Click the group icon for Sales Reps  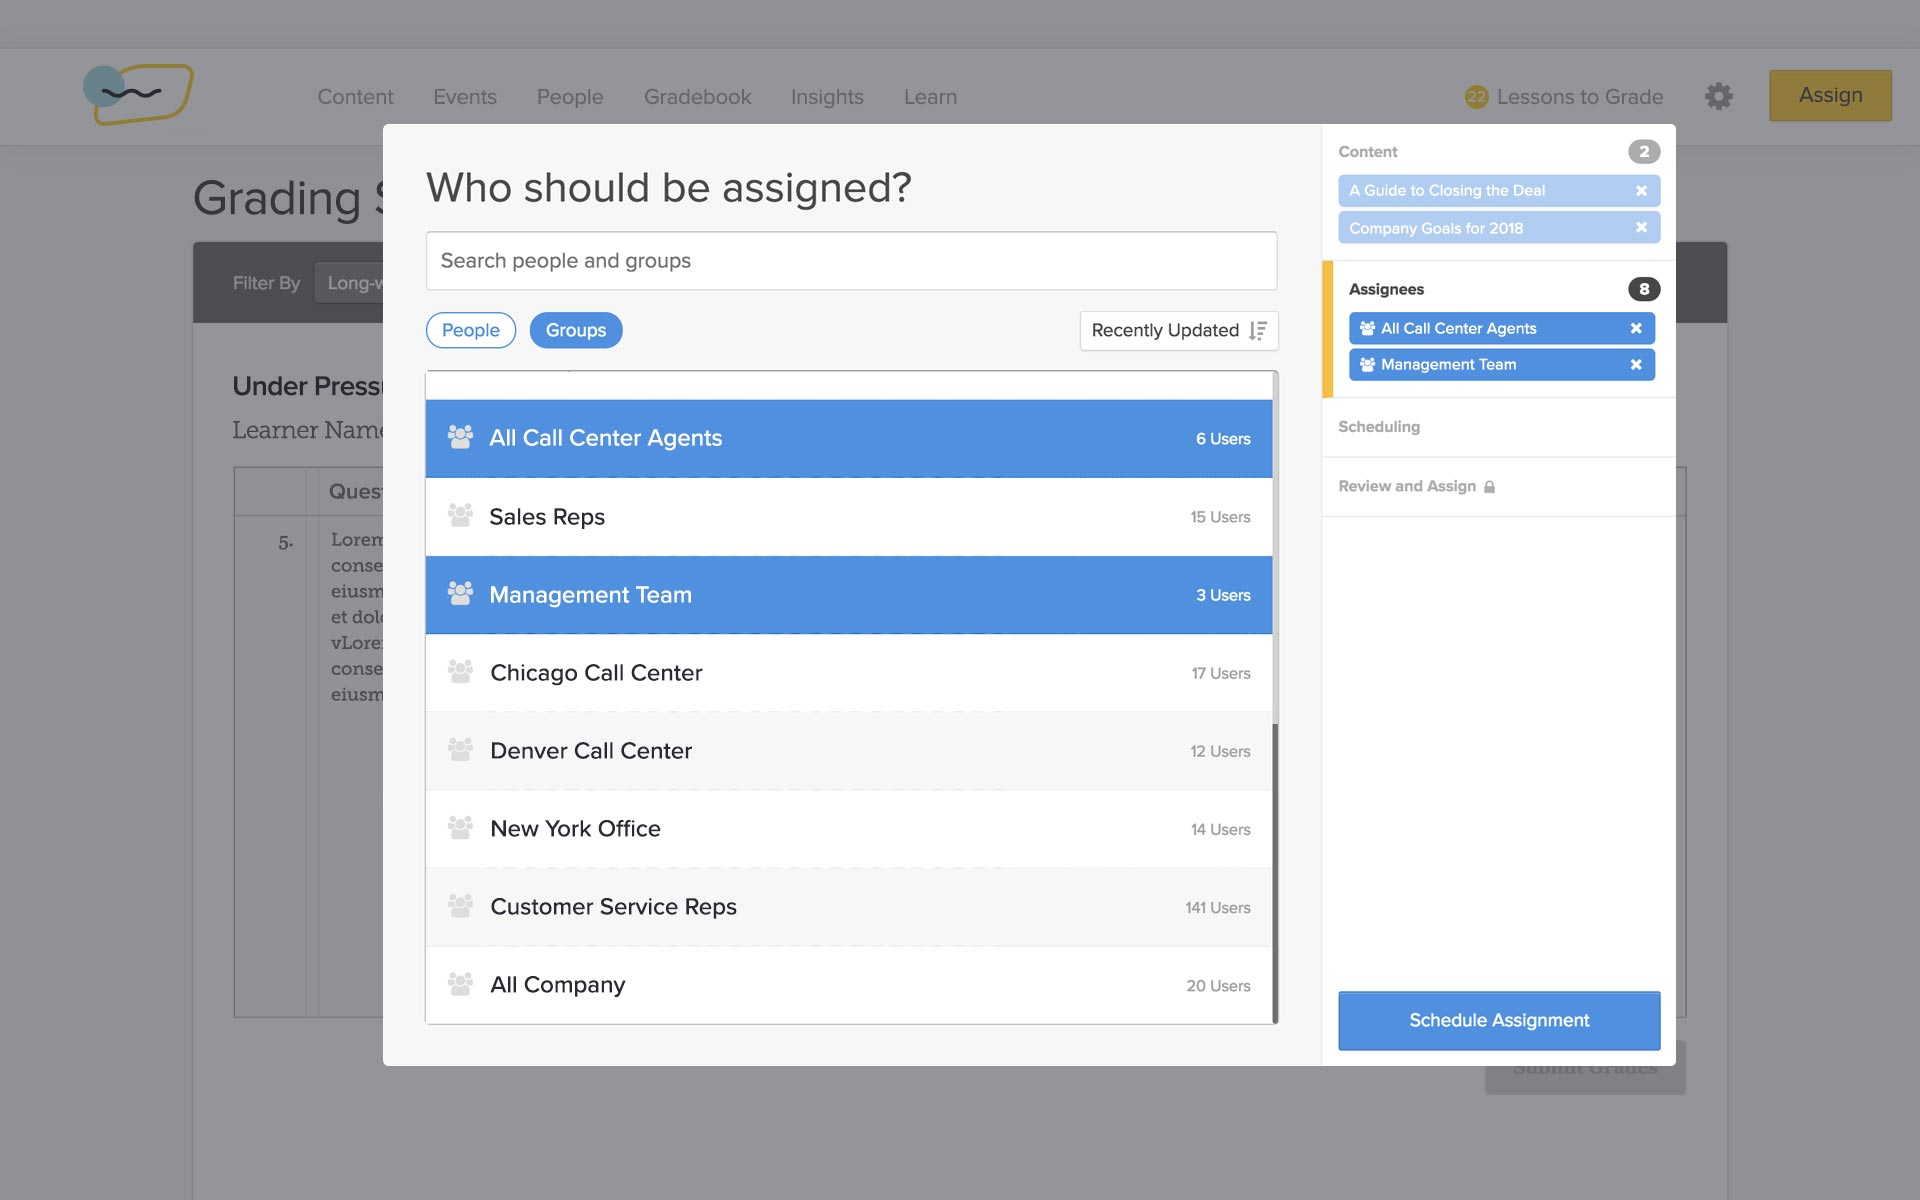460,516
